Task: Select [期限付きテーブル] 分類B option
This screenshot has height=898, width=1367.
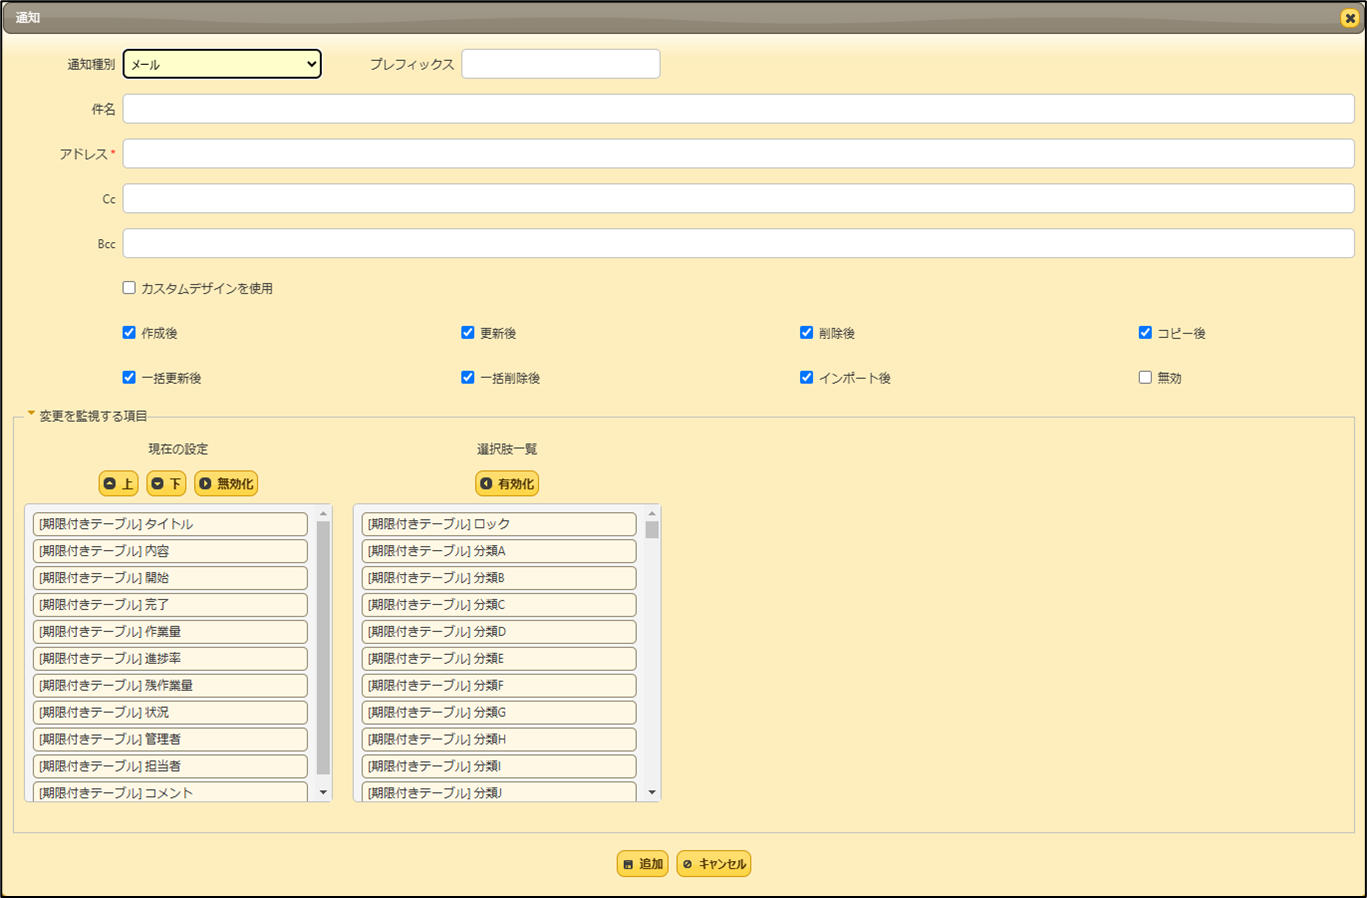Action: click(x=499, y=578)
